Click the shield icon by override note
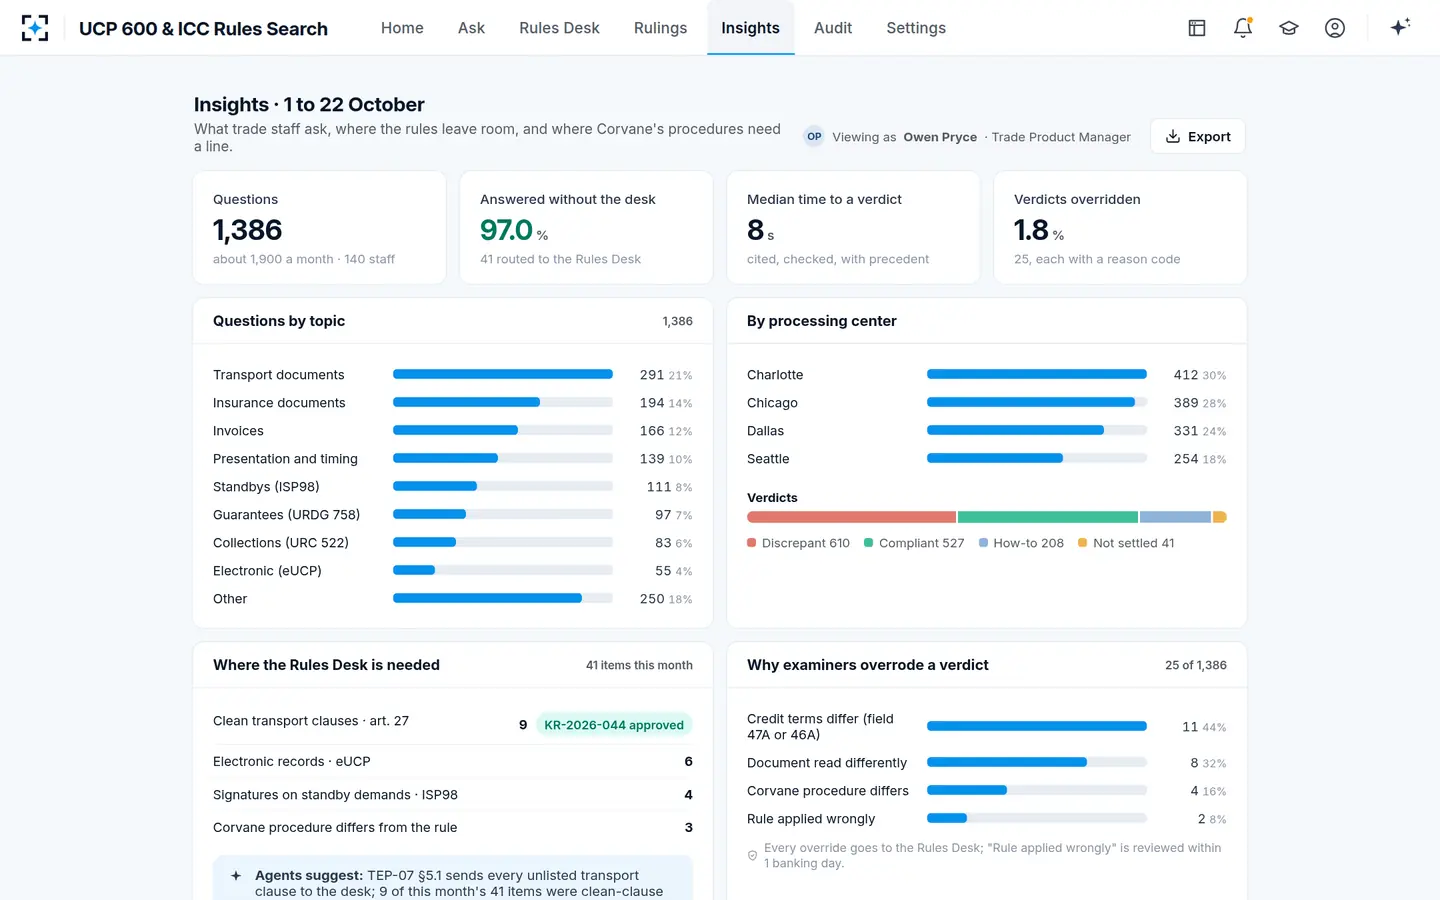 753,856
